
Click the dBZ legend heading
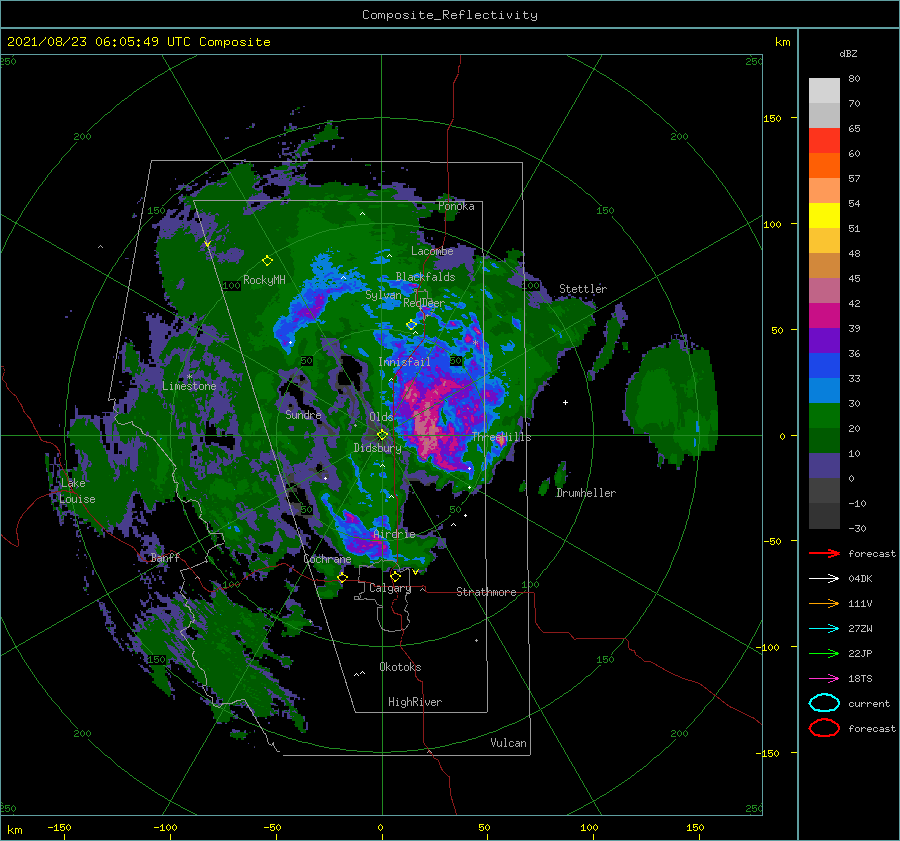click(848, 54)
